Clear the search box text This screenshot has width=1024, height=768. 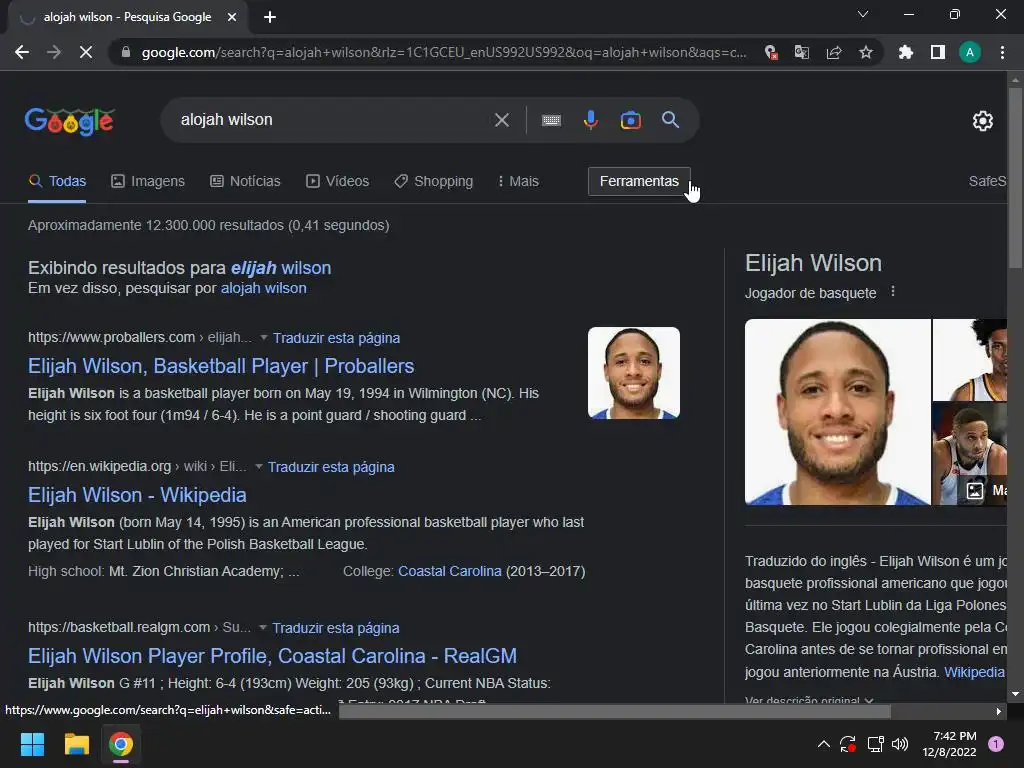[x=502, y=120]
